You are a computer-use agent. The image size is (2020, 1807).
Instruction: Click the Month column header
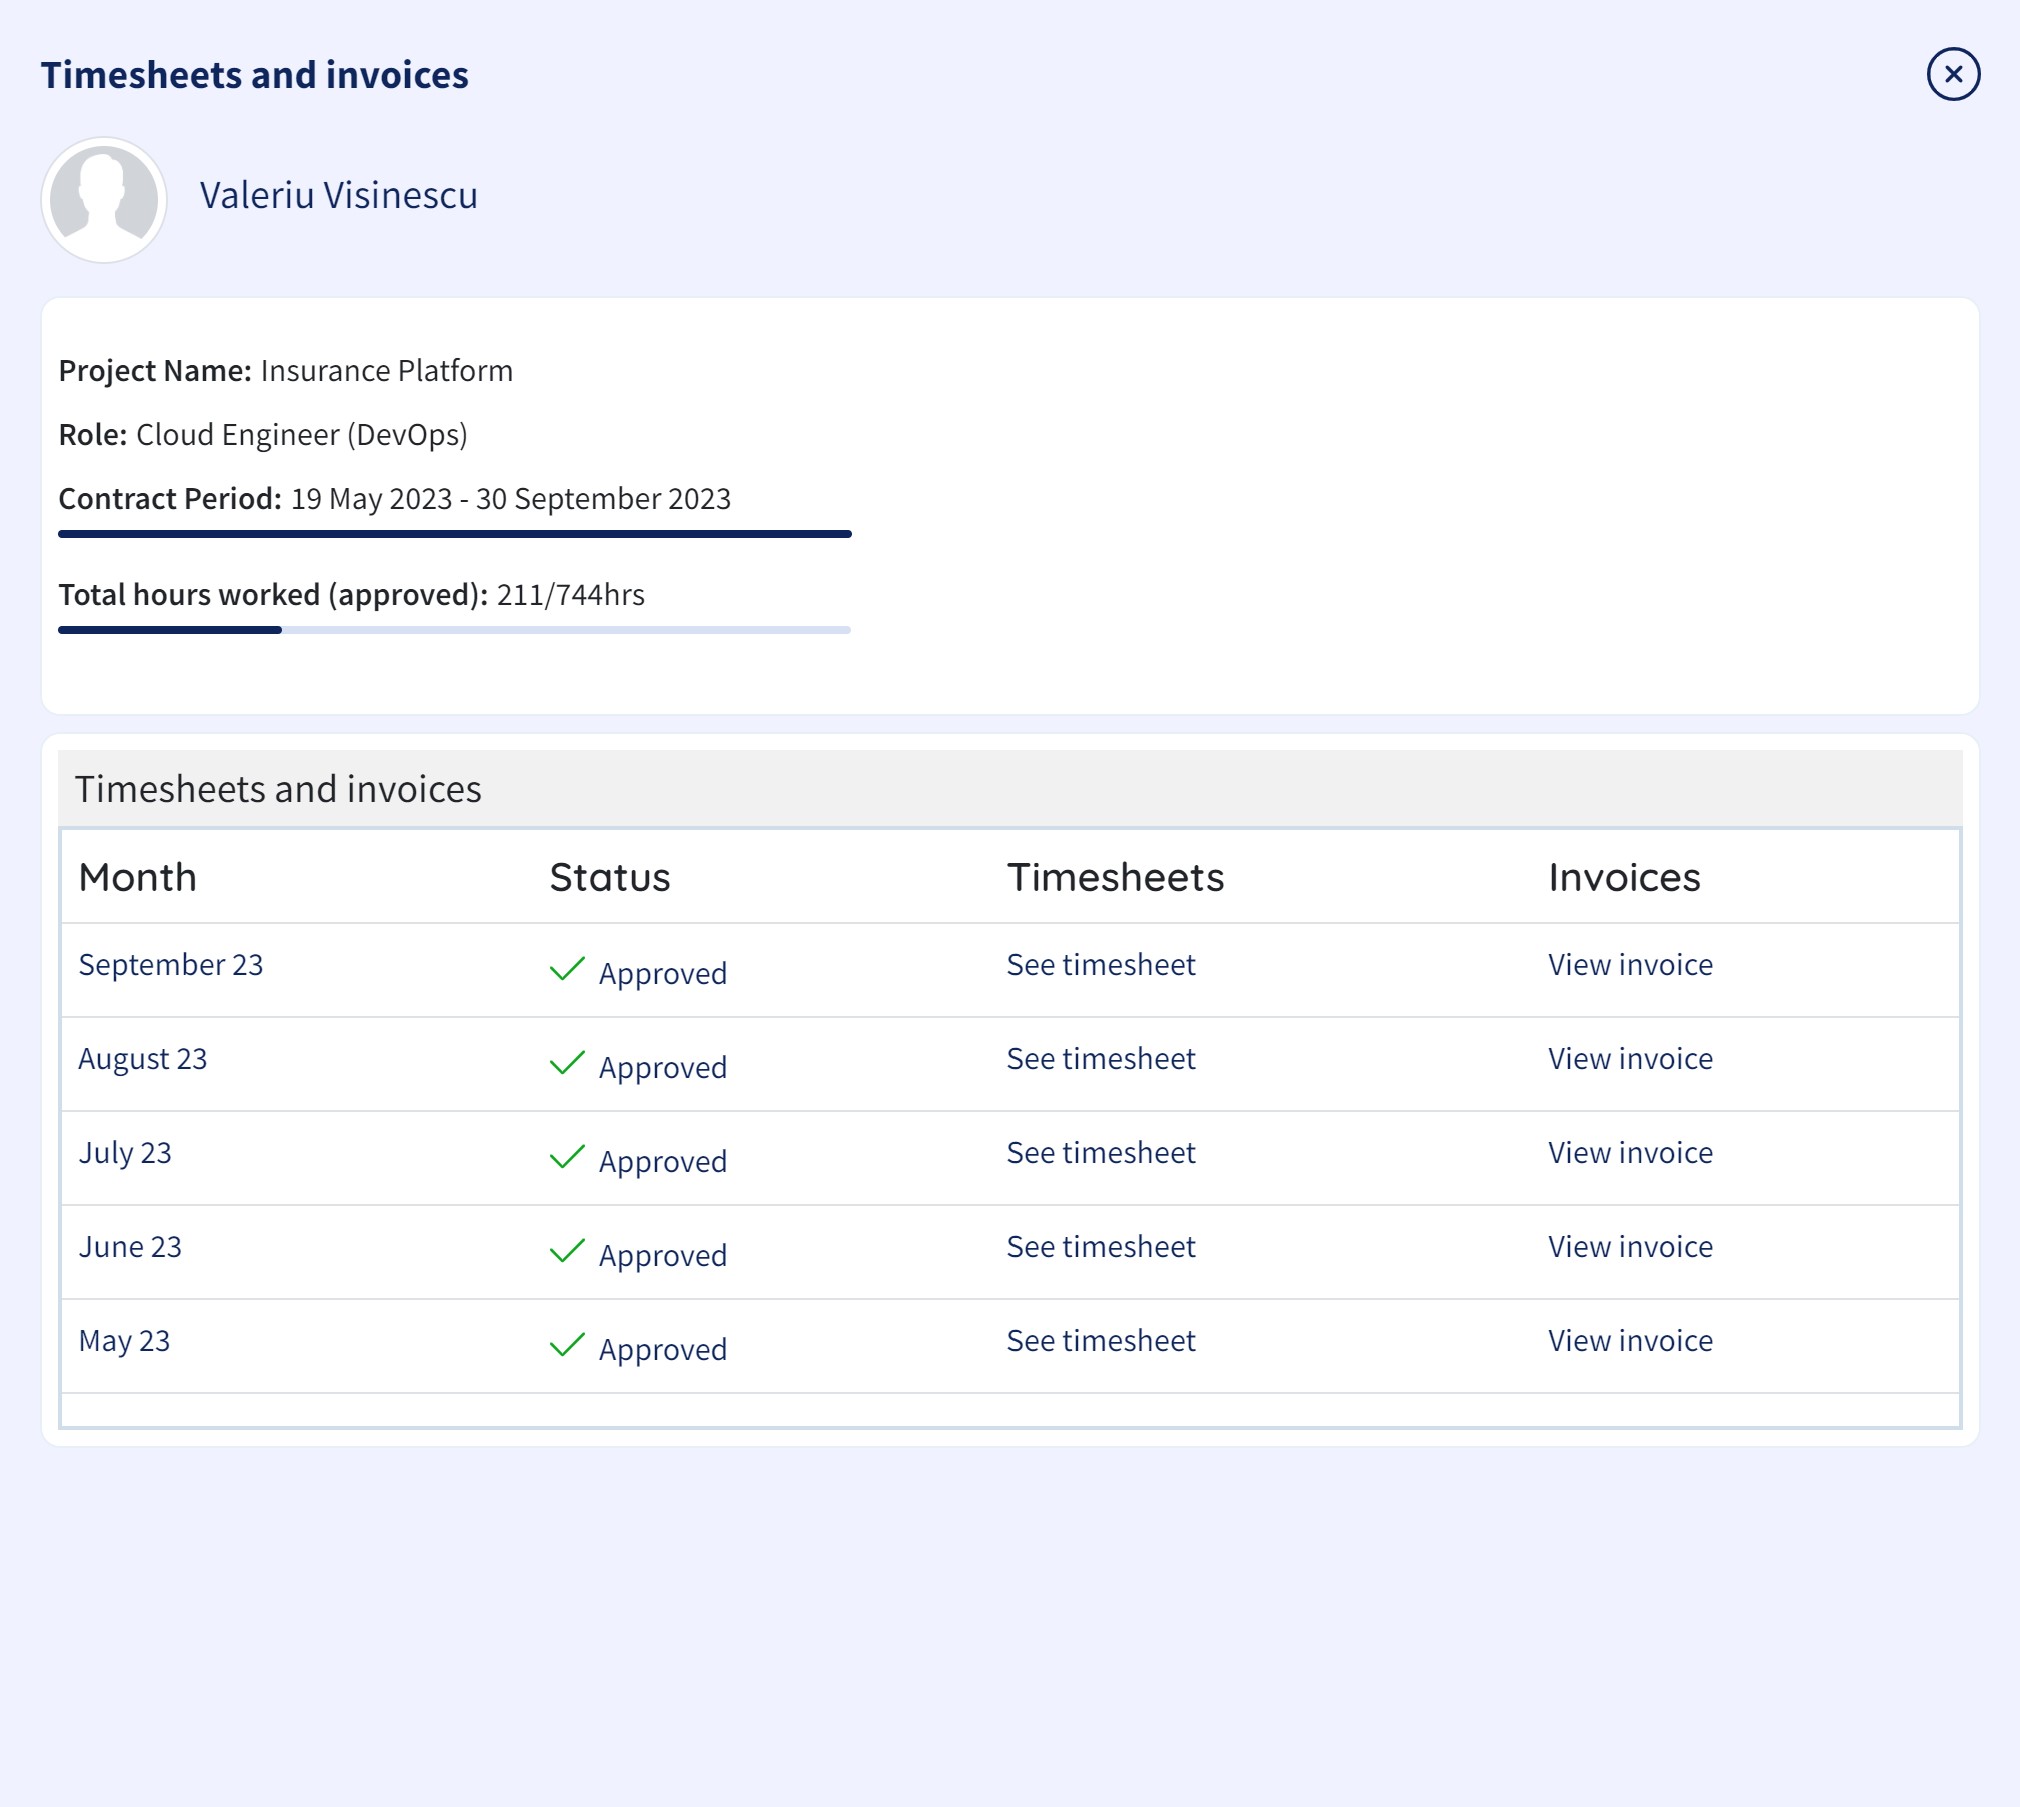(138, 877)
